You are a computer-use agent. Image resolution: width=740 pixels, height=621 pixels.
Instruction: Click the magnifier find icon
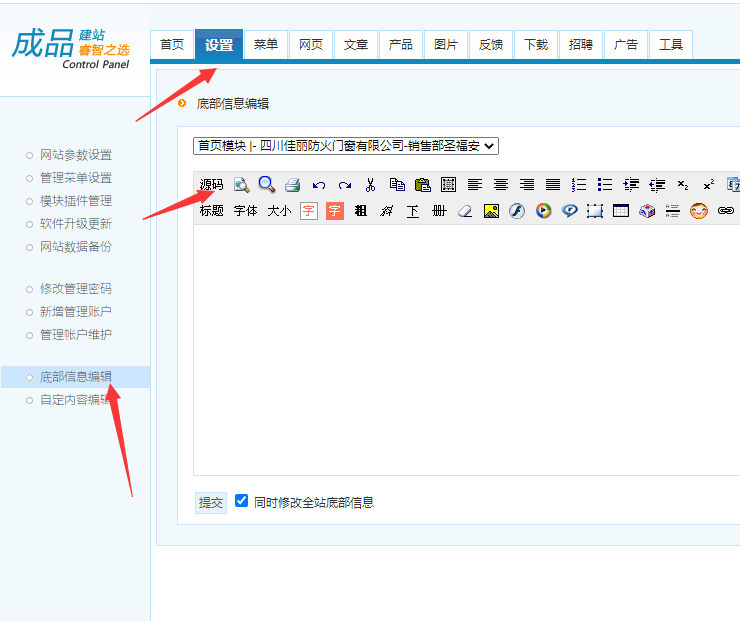266,185
